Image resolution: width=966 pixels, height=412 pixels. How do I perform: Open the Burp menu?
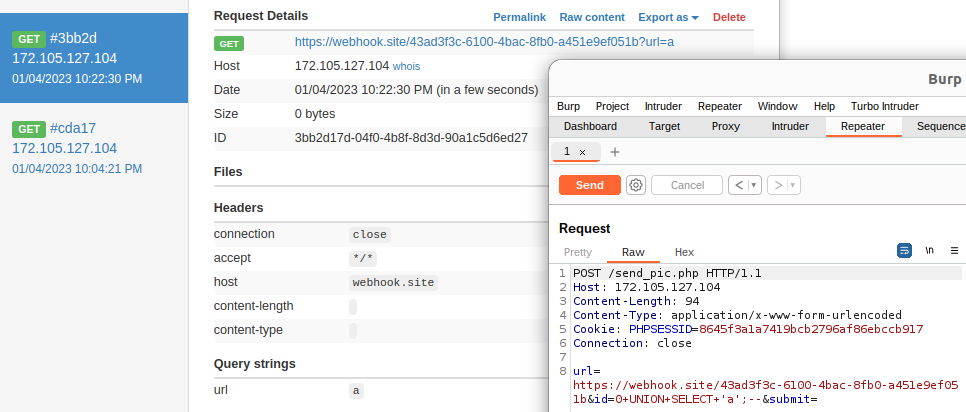tap(568, 106)
